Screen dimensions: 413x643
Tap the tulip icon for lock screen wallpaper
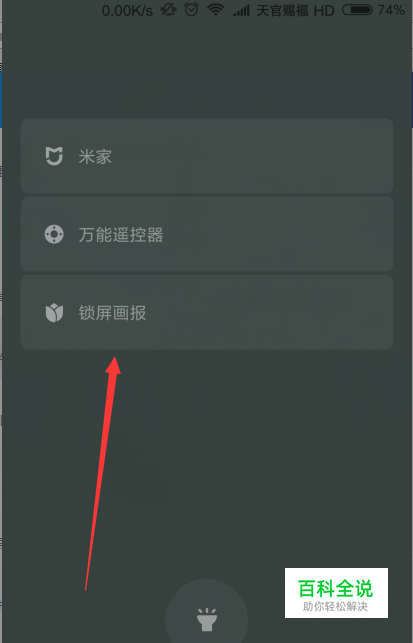(x=54, y=313)
